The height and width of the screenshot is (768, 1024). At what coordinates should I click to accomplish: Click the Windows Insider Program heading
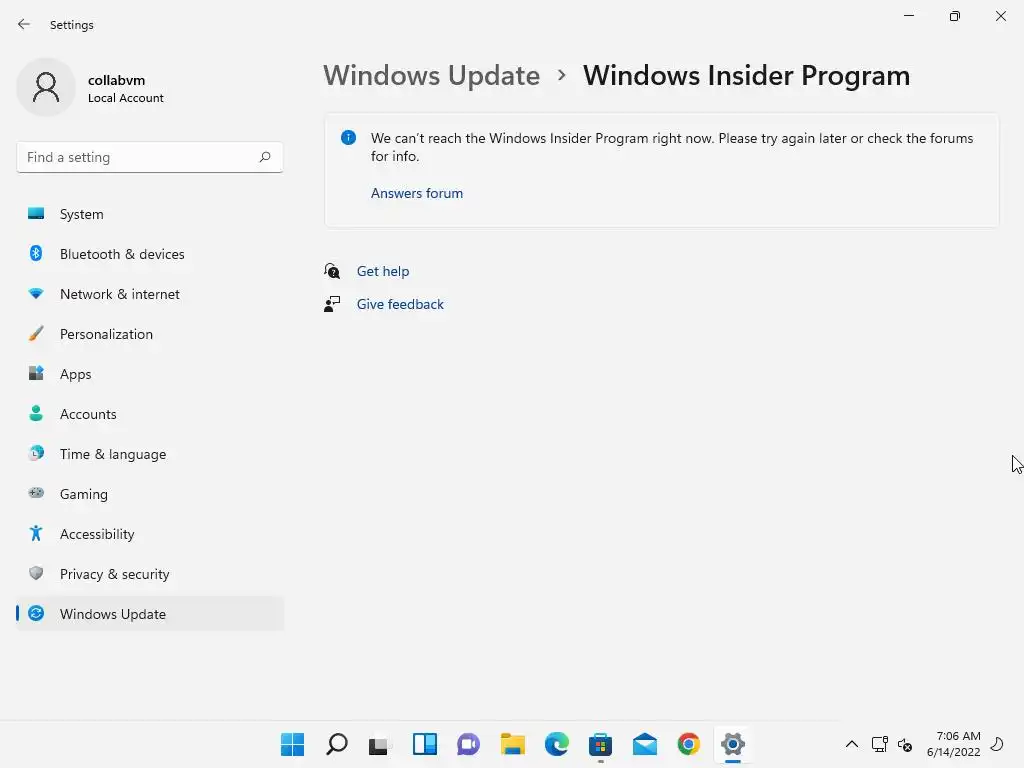click(746, 76)
